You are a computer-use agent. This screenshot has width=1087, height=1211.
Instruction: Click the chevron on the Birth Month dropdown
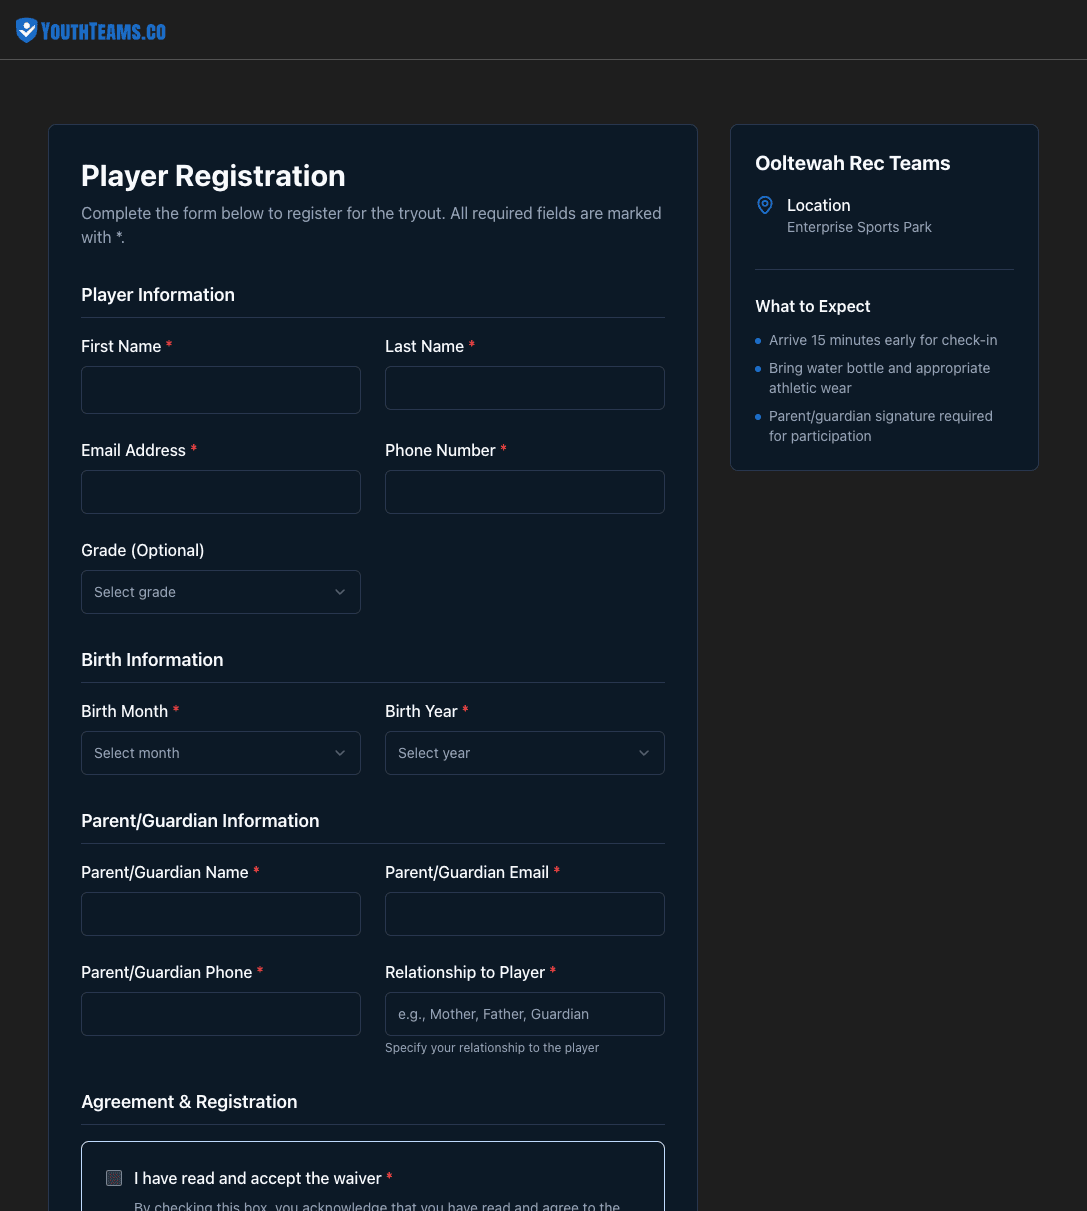click(340, 753)
